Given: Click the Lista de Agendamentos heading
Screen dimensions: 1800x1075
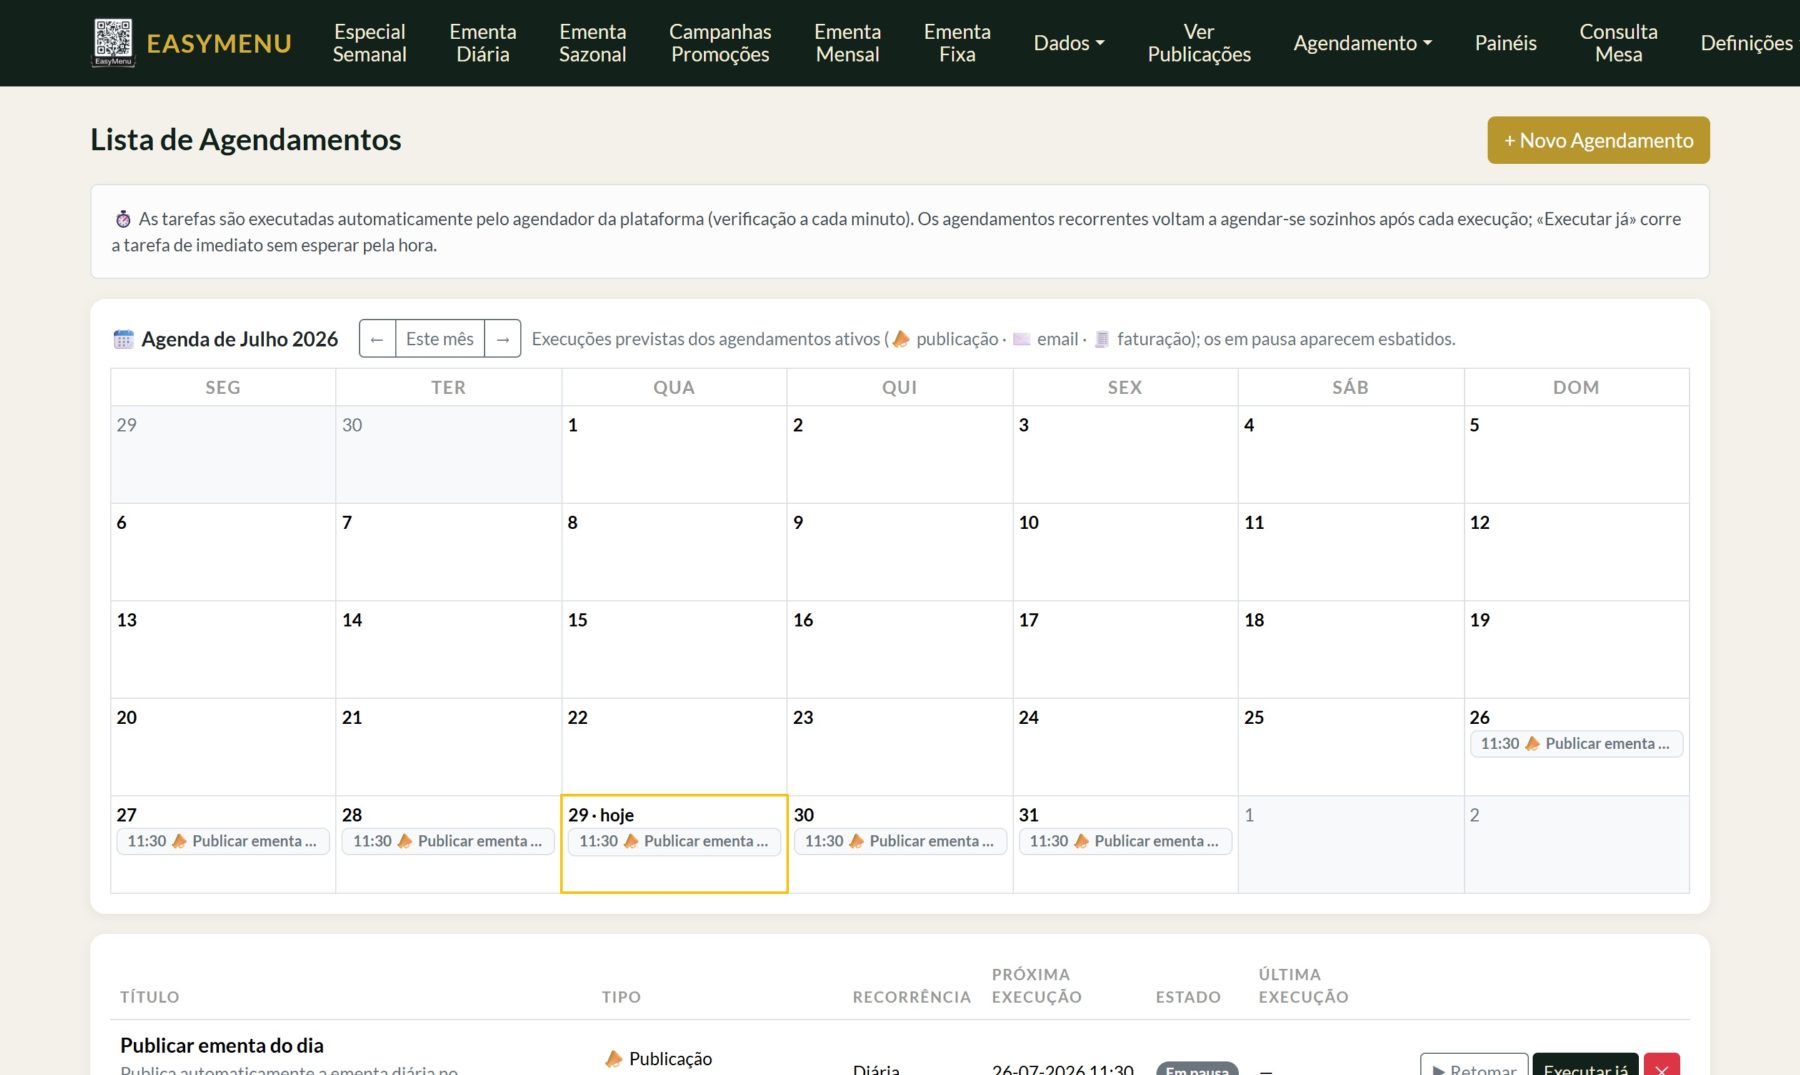Looking at the screenshot, I should pyautogui.click(x=246, y=139).
